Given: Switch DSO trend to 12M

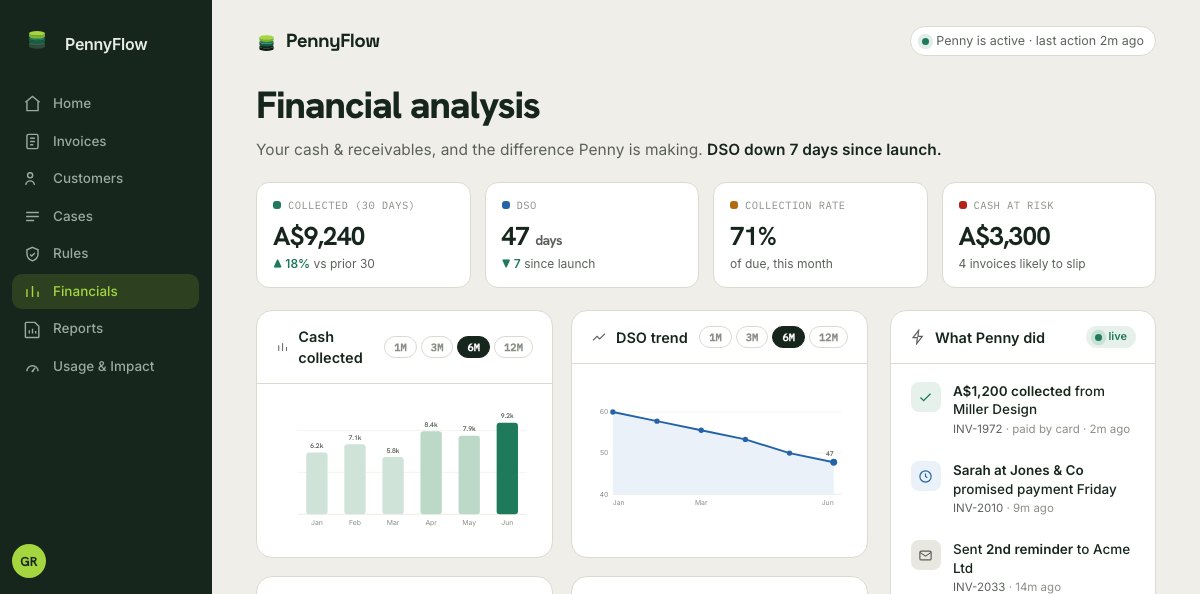Looking at the screenshot, I should [828, 337].
